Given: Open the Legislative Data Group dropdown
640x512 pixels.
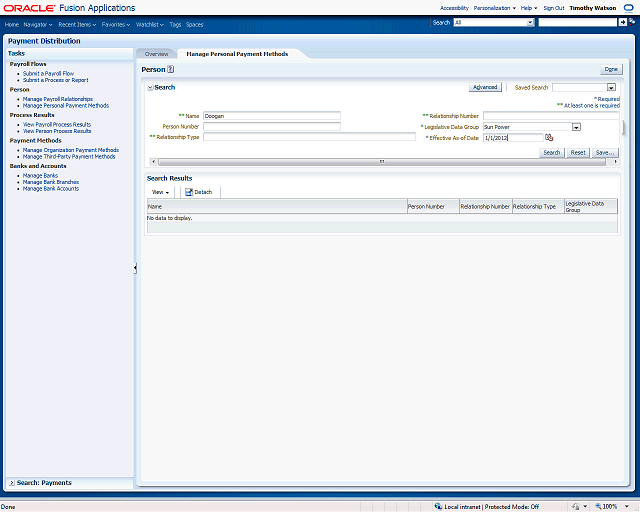Looking at the screenshot, I should coord(576,127).
